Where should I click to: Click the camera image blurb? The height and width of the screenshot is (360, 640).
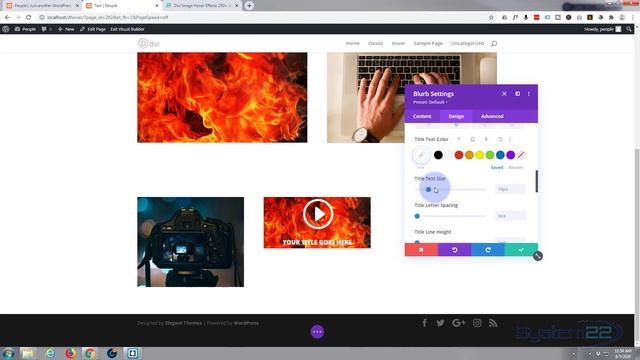click(191, 242)
